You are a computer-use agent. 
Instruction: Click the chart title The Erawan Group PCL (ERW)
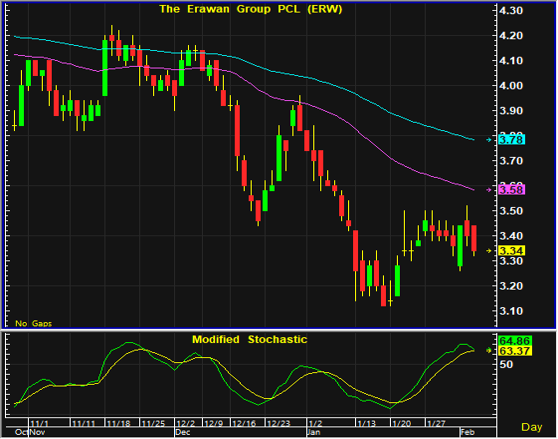pyautogui.click(x=251, y=9)
